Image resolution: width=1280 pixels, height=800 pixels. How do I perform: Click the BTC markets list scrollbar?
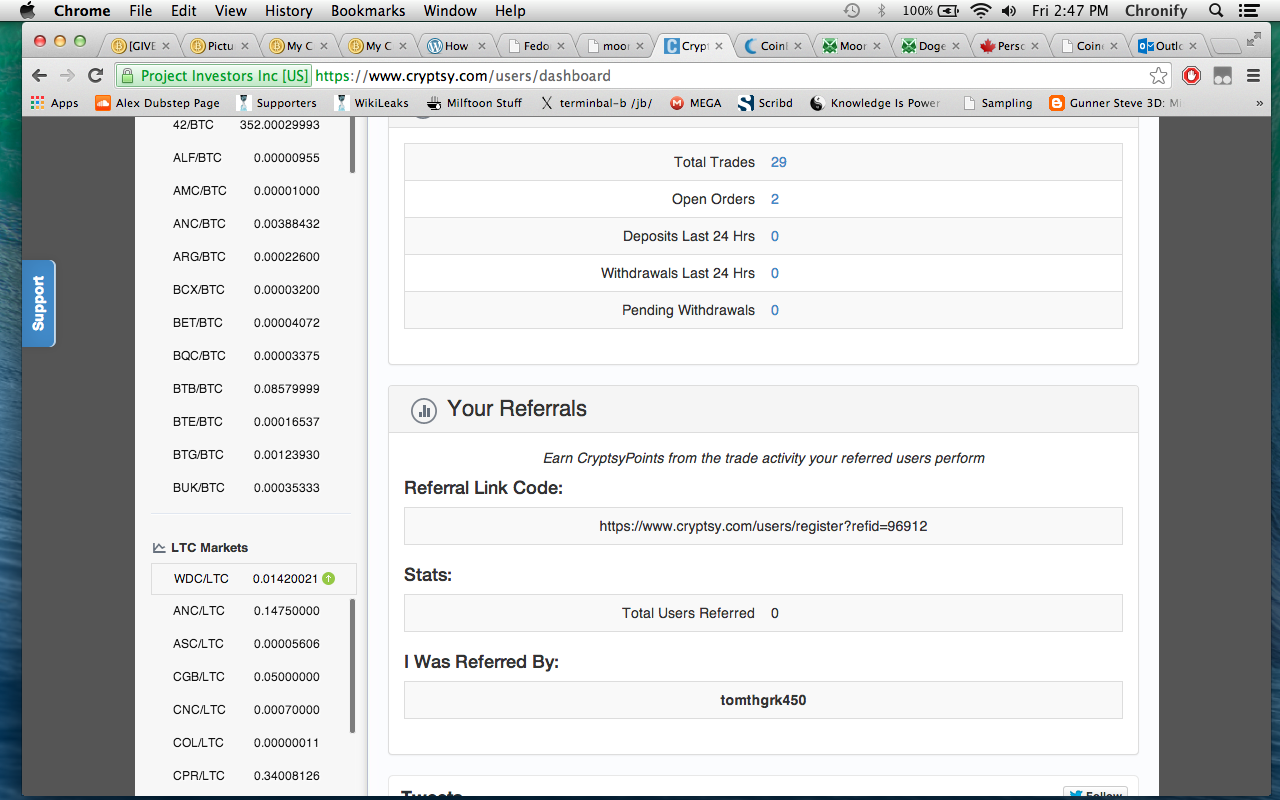coord(352,146)
